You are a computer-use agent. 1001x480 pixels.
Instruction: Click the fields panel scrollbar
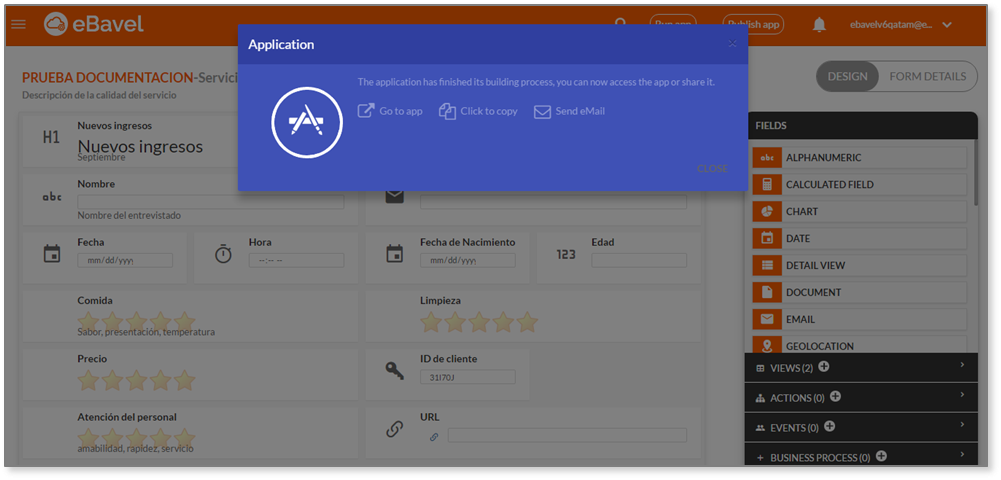[x=975, y=172]
